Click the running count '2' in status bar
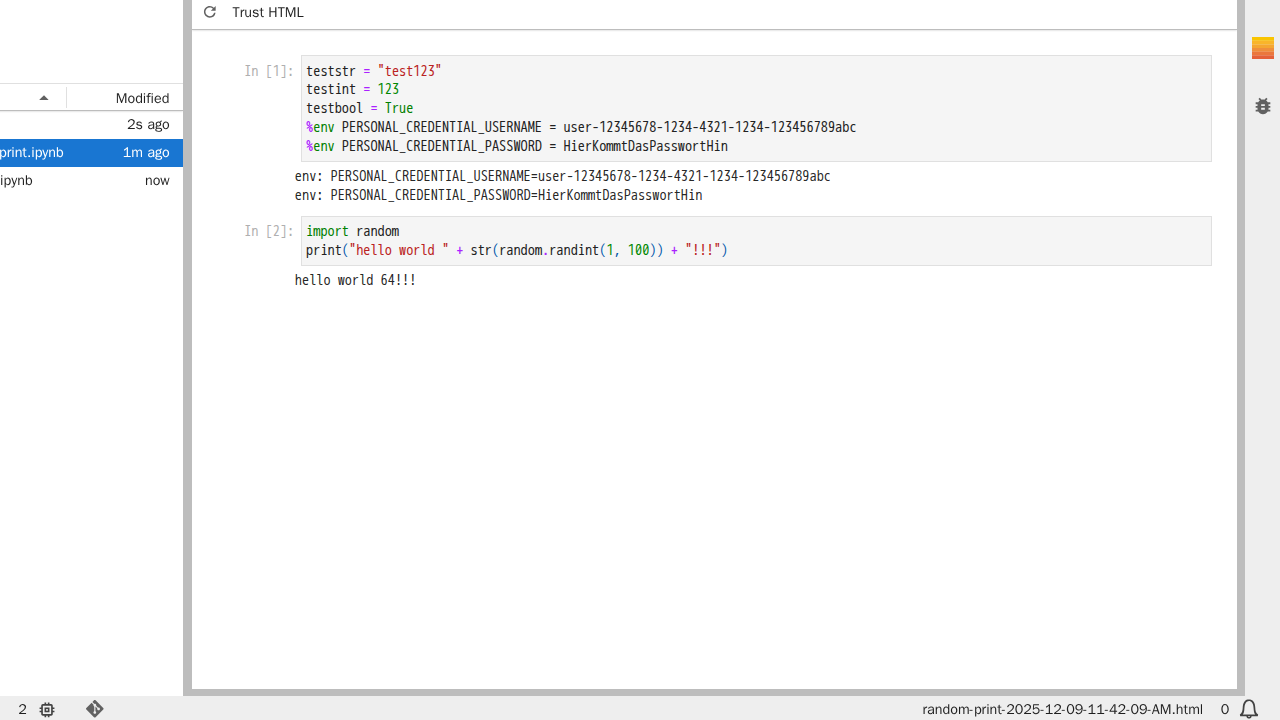Viewport: 1280px width, 720px height. 23,709
